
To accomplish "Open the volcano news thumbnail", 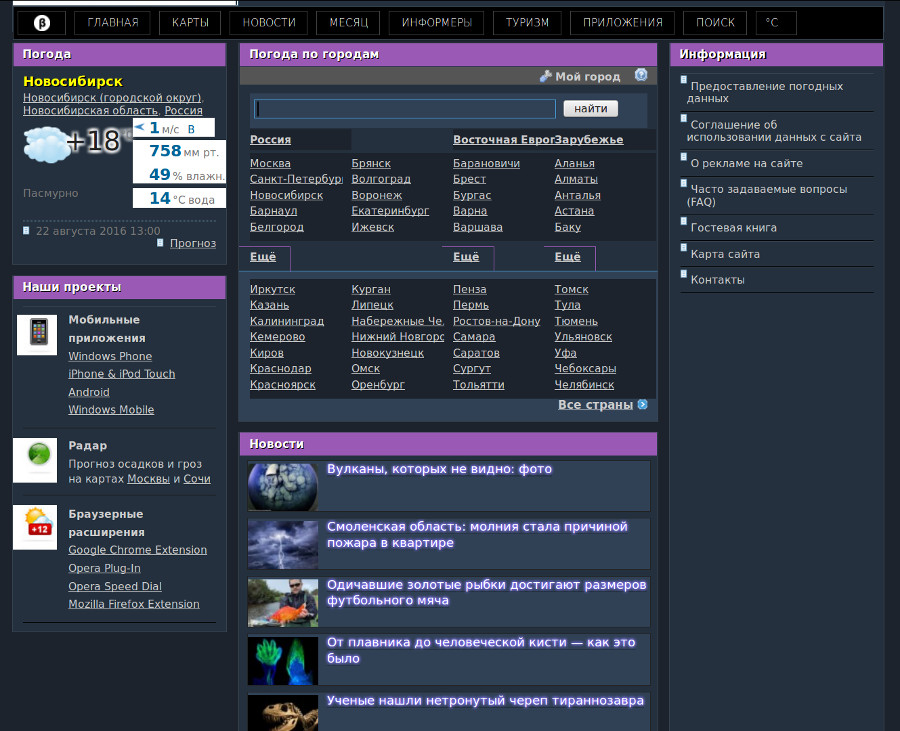I will [x=283, y=486].
